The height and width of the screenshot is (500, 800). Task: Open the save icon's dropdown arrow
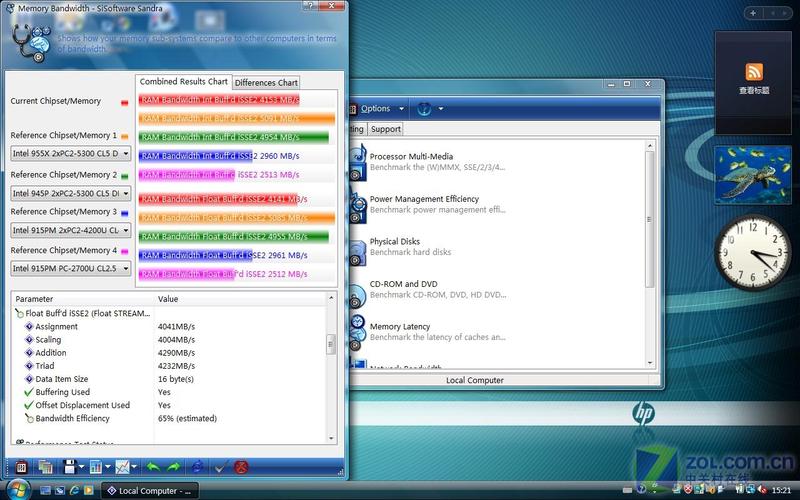pyautogui.click(x=81, y=467)
